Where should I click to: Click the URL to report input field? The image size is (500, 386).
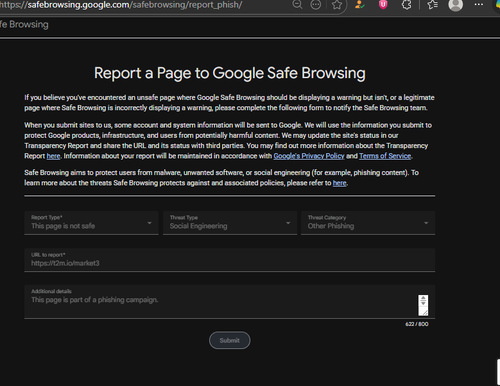point(230,260)
